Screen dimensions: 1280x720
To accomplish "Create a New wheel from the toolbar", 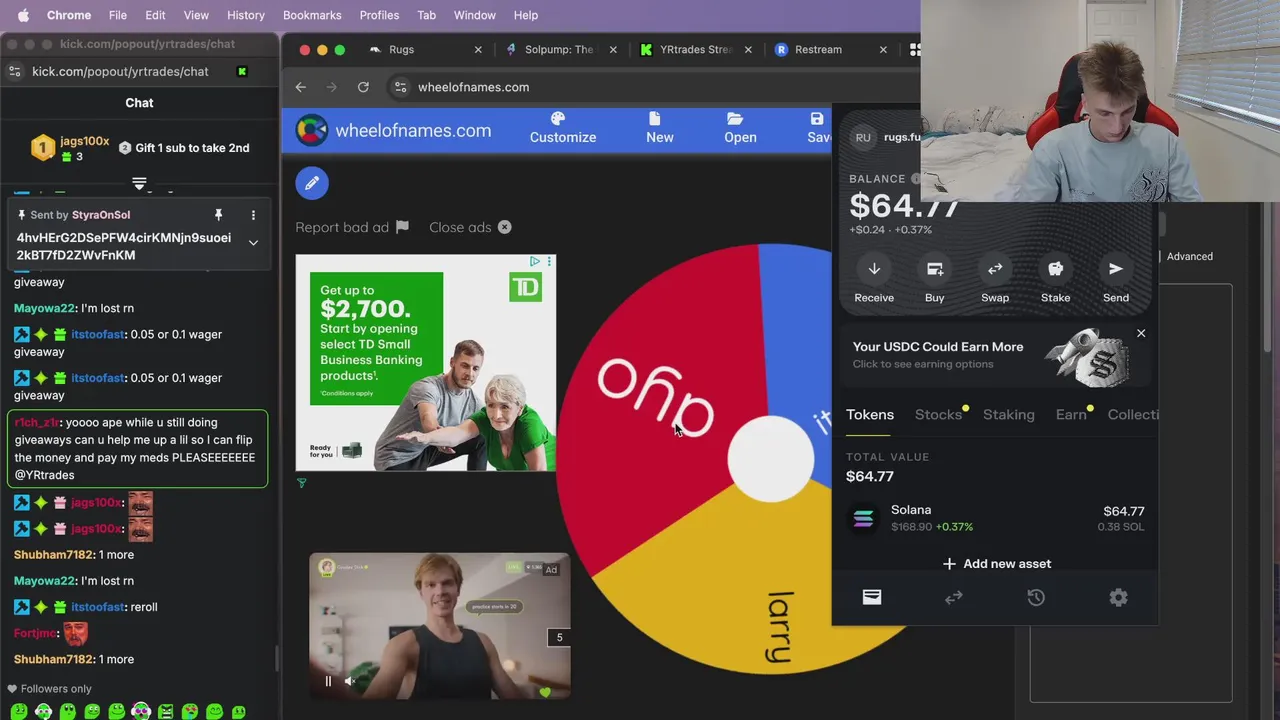I will pos(660,128).
